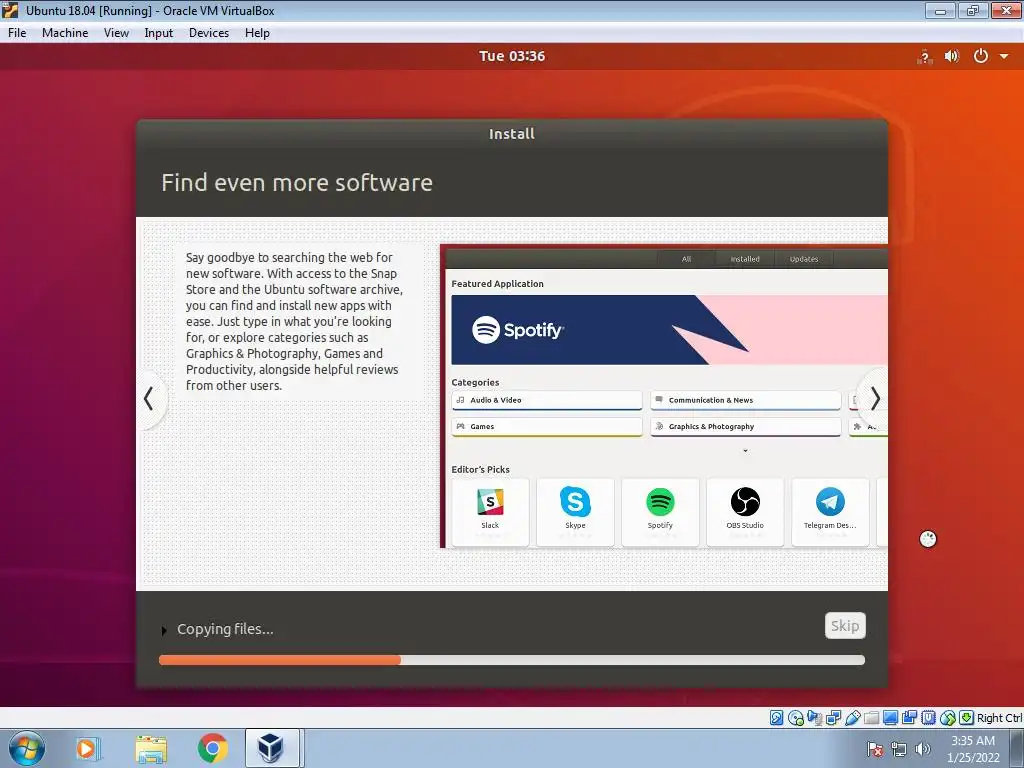Click the Ubuntu power icon
Screen dimensions: 1024x768
pos(980,56)
